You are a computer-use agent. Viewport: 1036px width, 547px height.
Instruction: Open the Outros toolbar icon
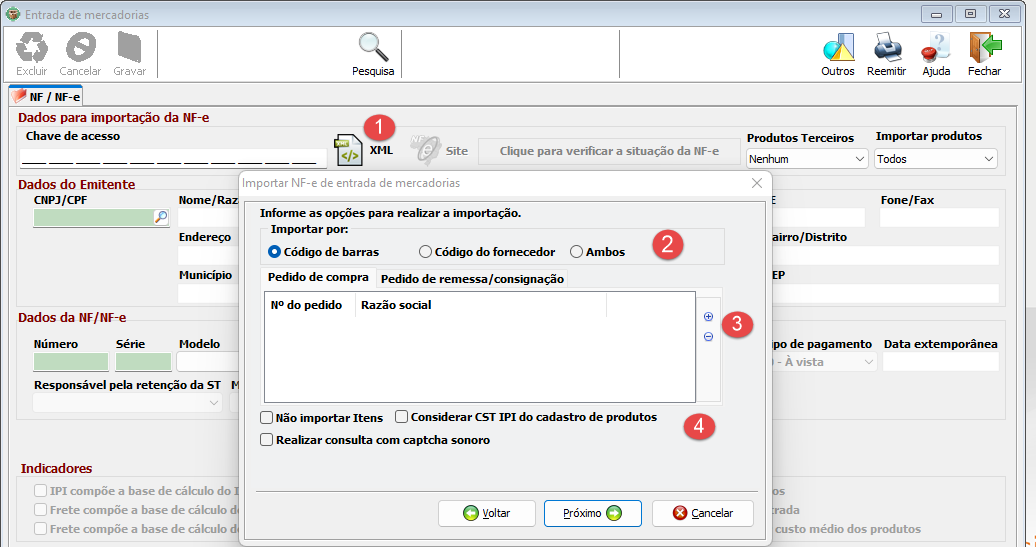point(837,47)
